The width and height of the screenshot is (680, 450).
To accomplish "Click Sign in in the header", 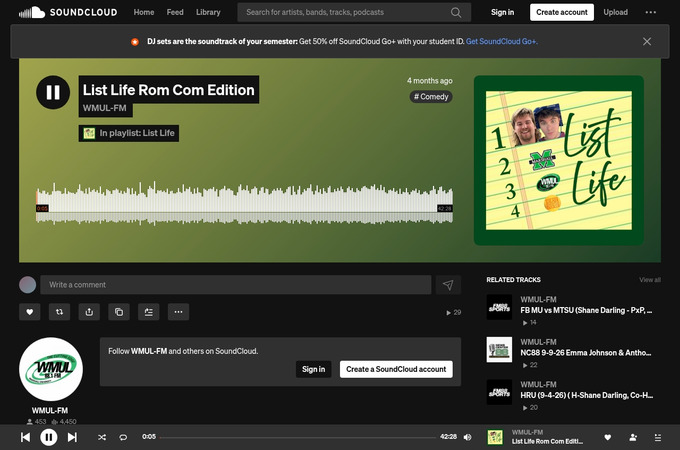I will [502, 12].
